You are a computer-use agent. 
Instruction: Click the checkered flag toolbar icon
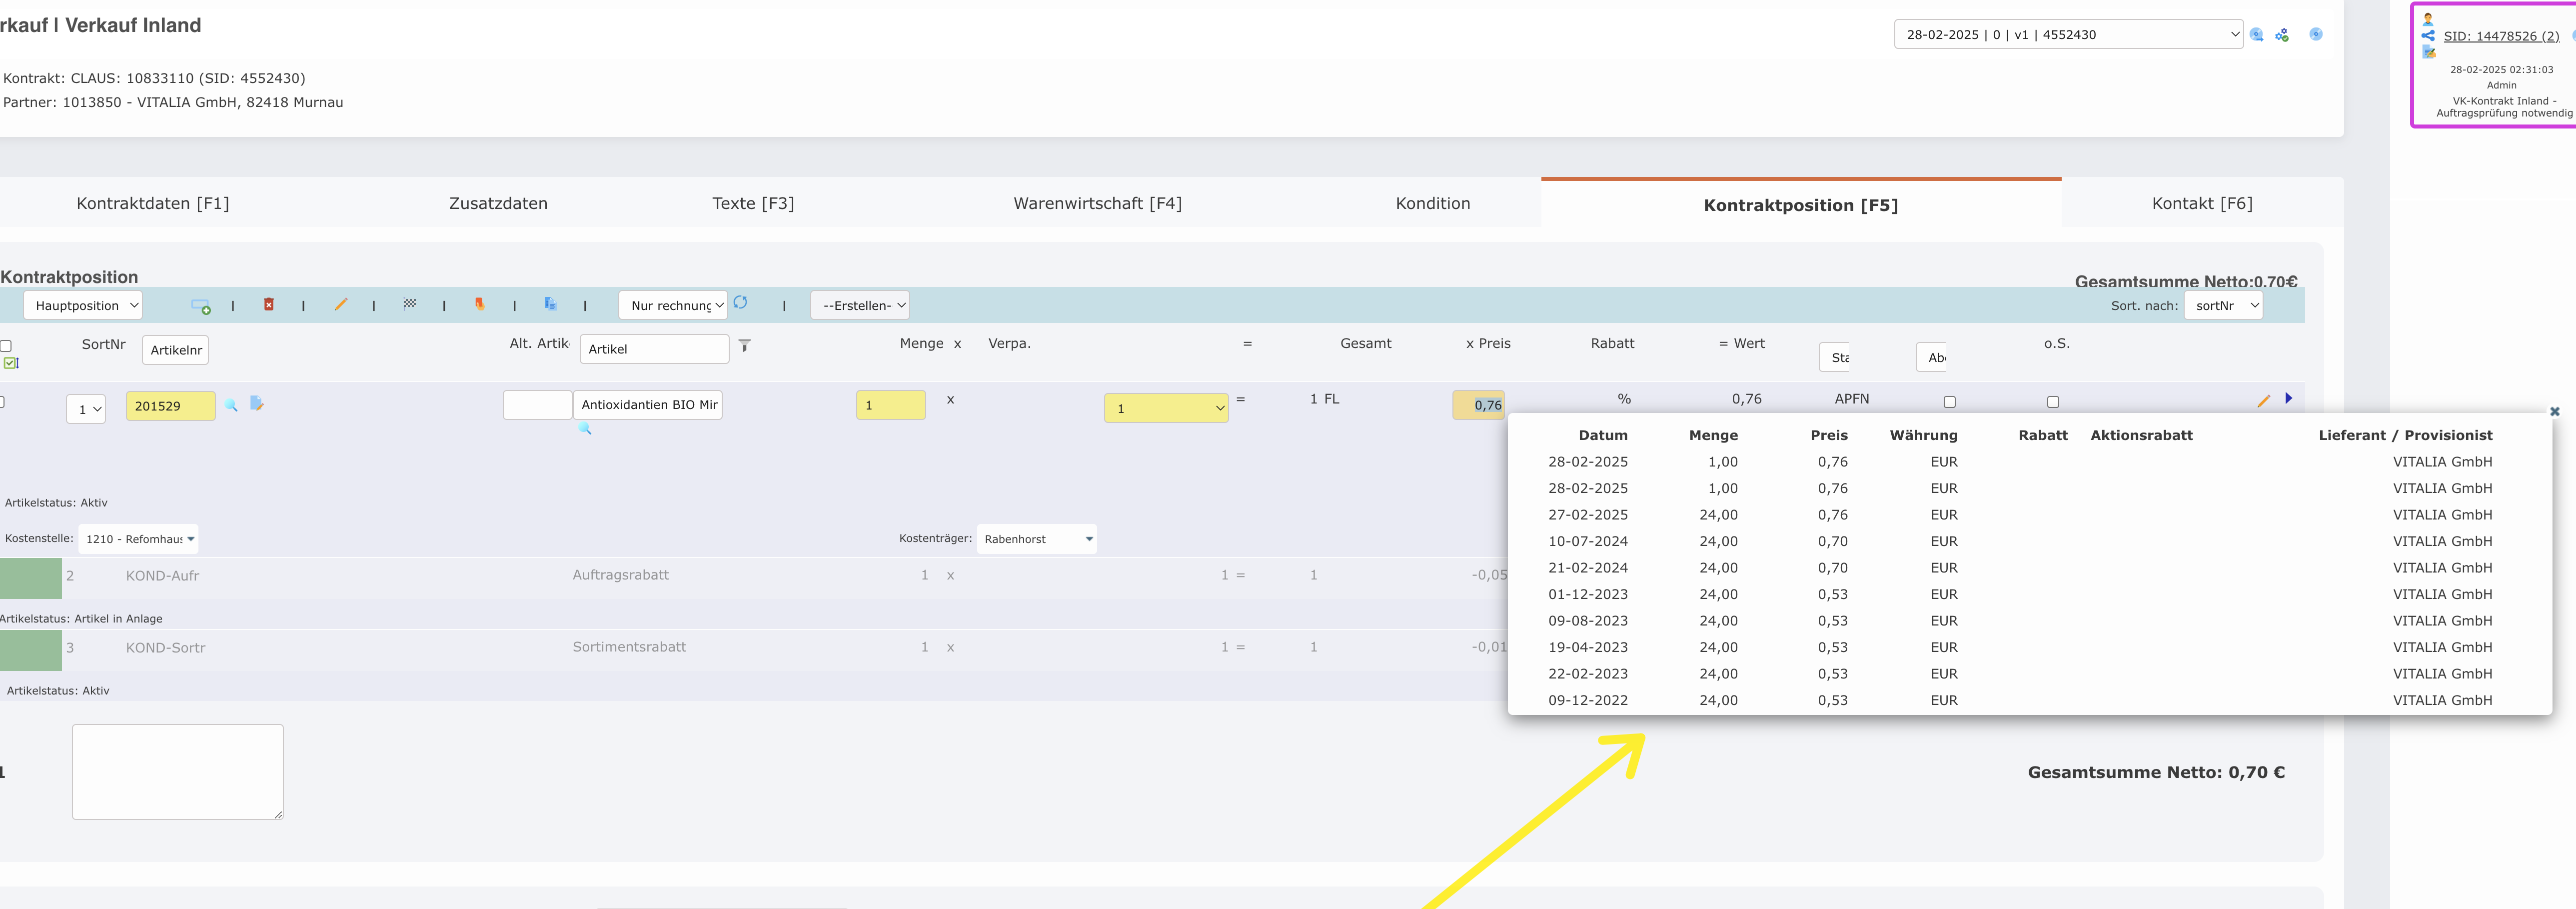click(x=410, y=303)
